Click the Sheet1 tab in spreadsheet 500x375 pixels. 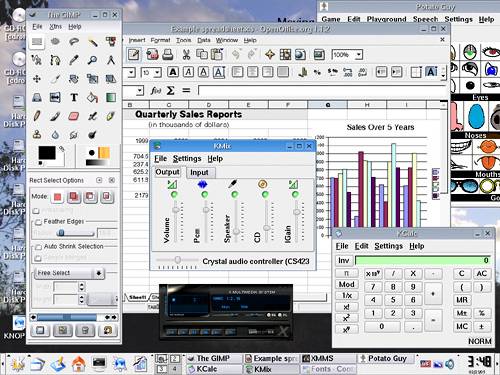click(x=138, y=297)
